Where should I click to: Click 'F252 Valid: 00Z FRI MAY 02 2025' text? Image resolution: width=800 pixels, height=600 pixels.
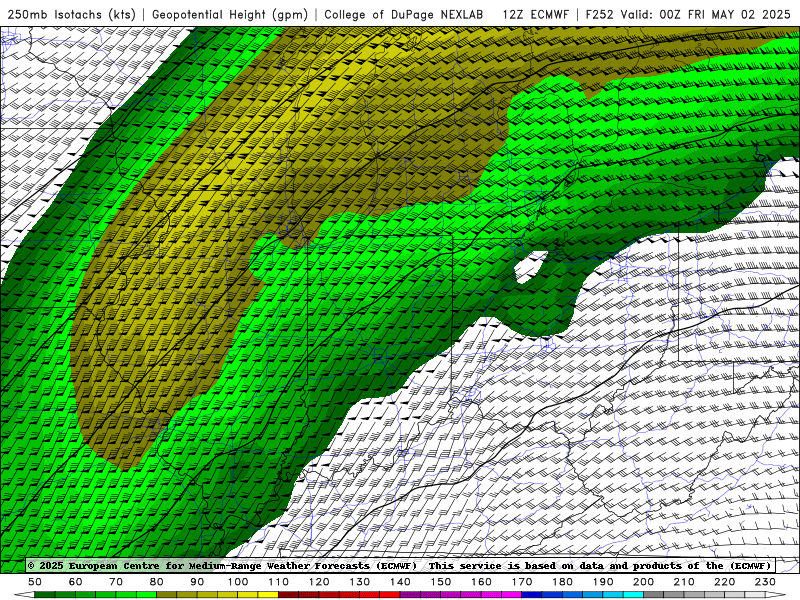(688, 14)
